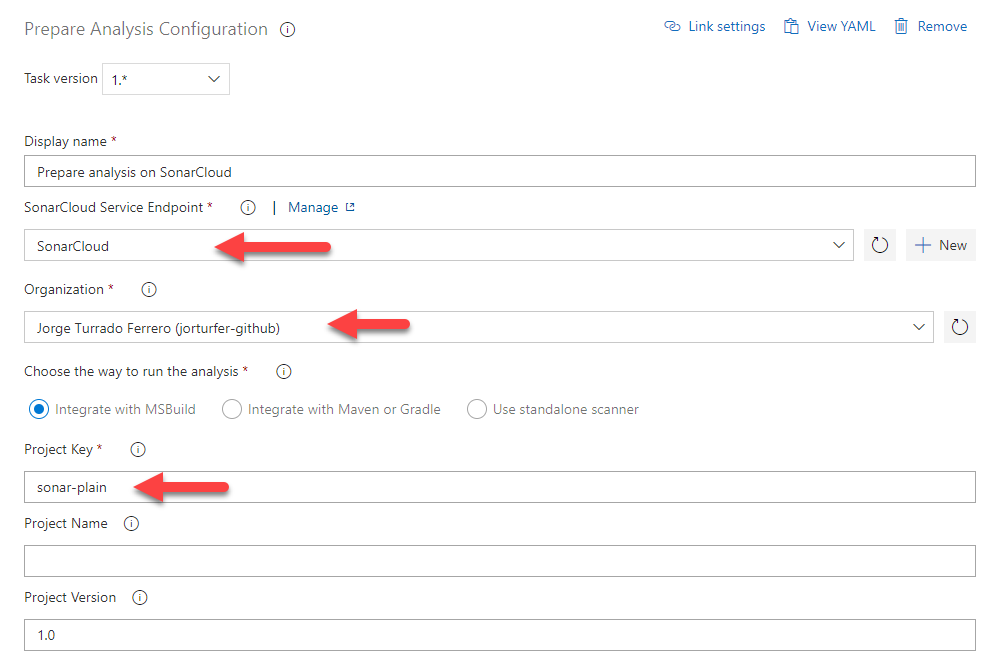Expand the SonarCloud Service Endpoint dropdown

[839, 245]
